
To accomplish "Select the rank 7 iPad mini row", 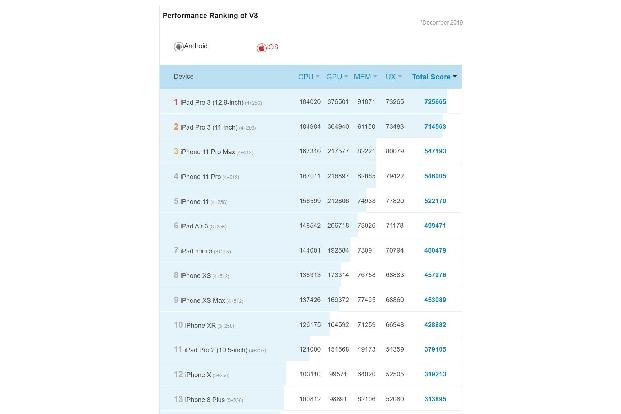I will (x=311, y=250).
